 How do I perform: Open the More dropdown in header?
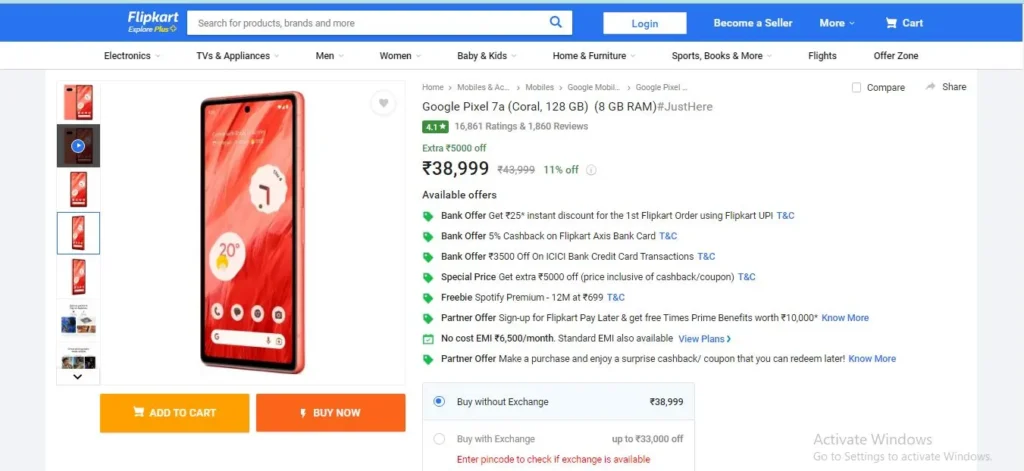click(837, 23)
